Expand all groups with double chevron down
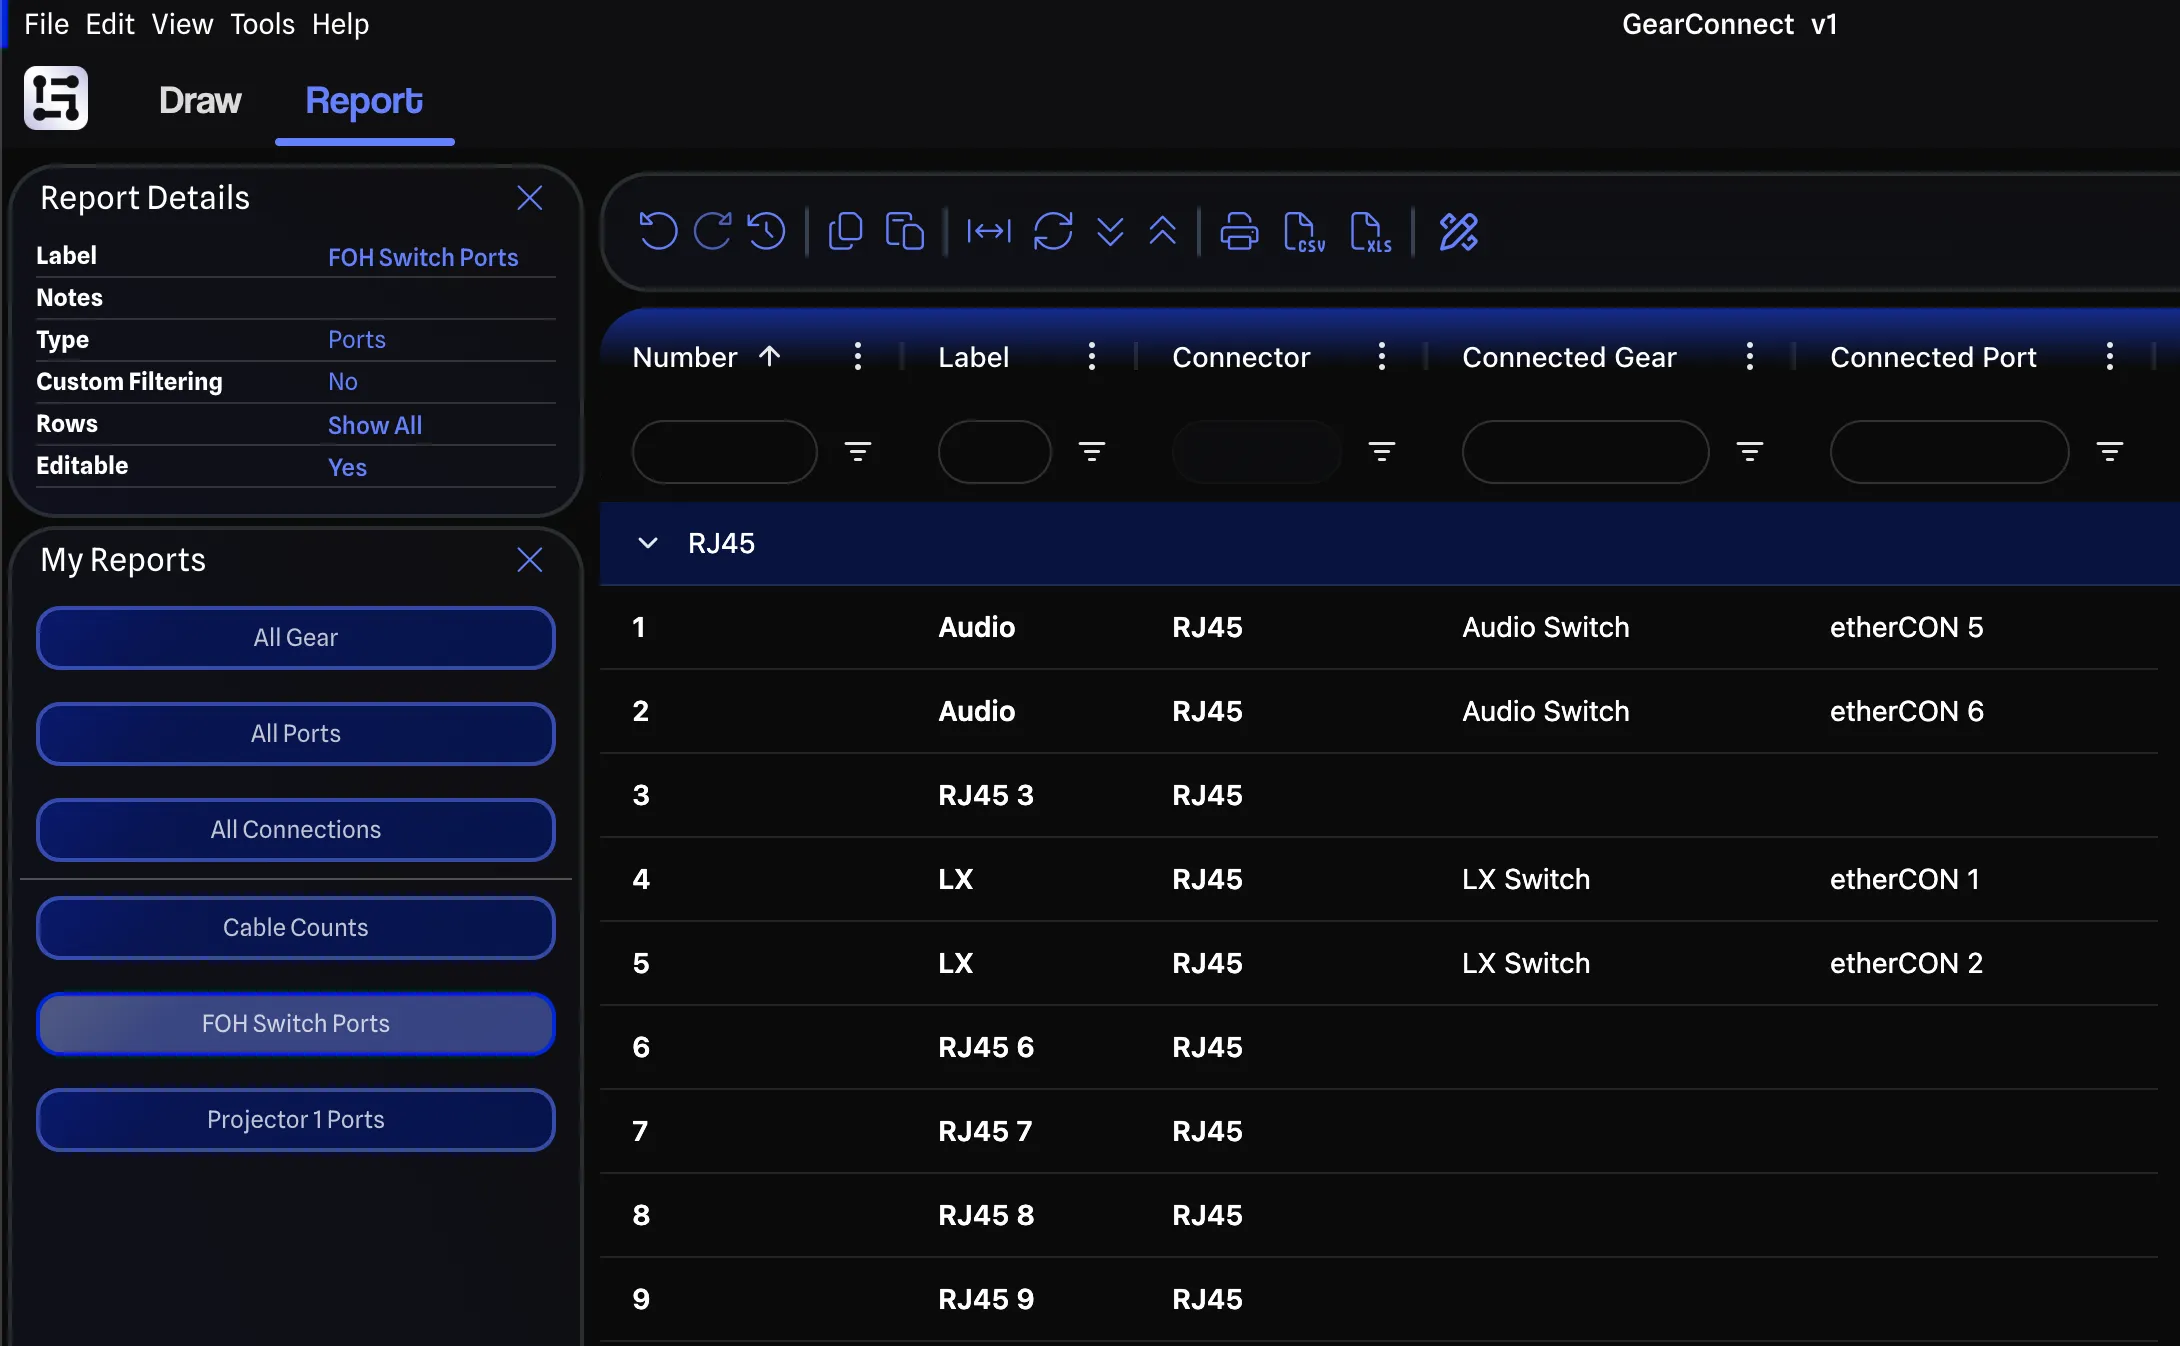 [1110, 231]
